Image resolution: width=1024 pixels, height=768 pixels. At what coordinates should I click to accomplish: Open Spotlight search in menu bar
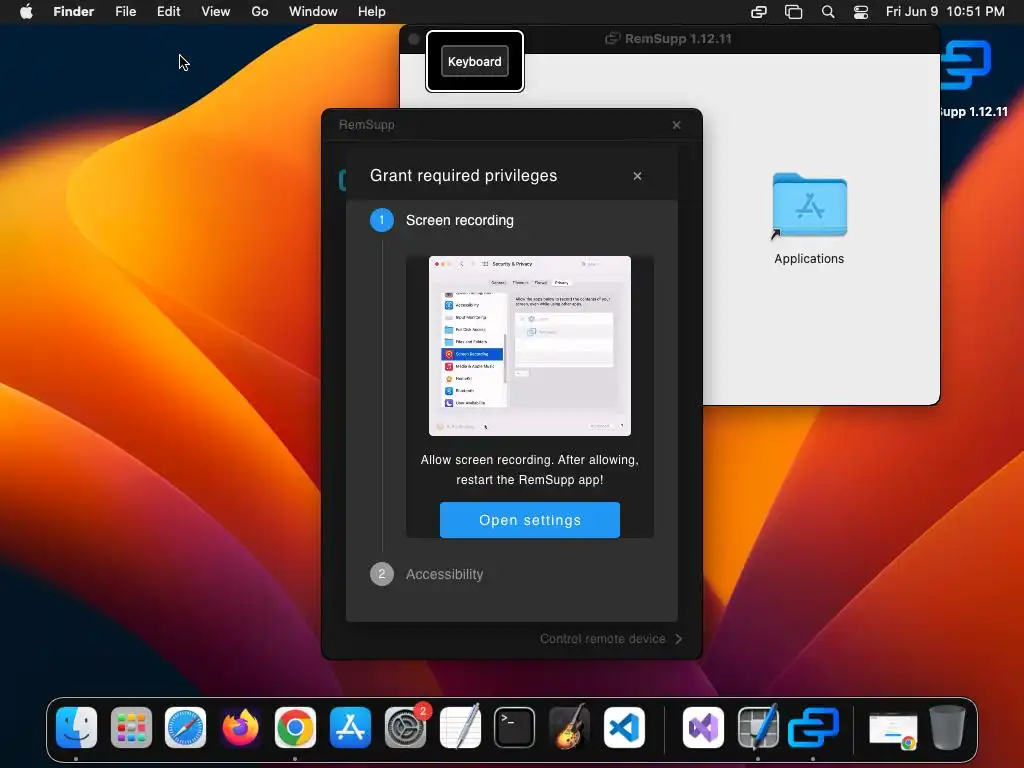828,12
